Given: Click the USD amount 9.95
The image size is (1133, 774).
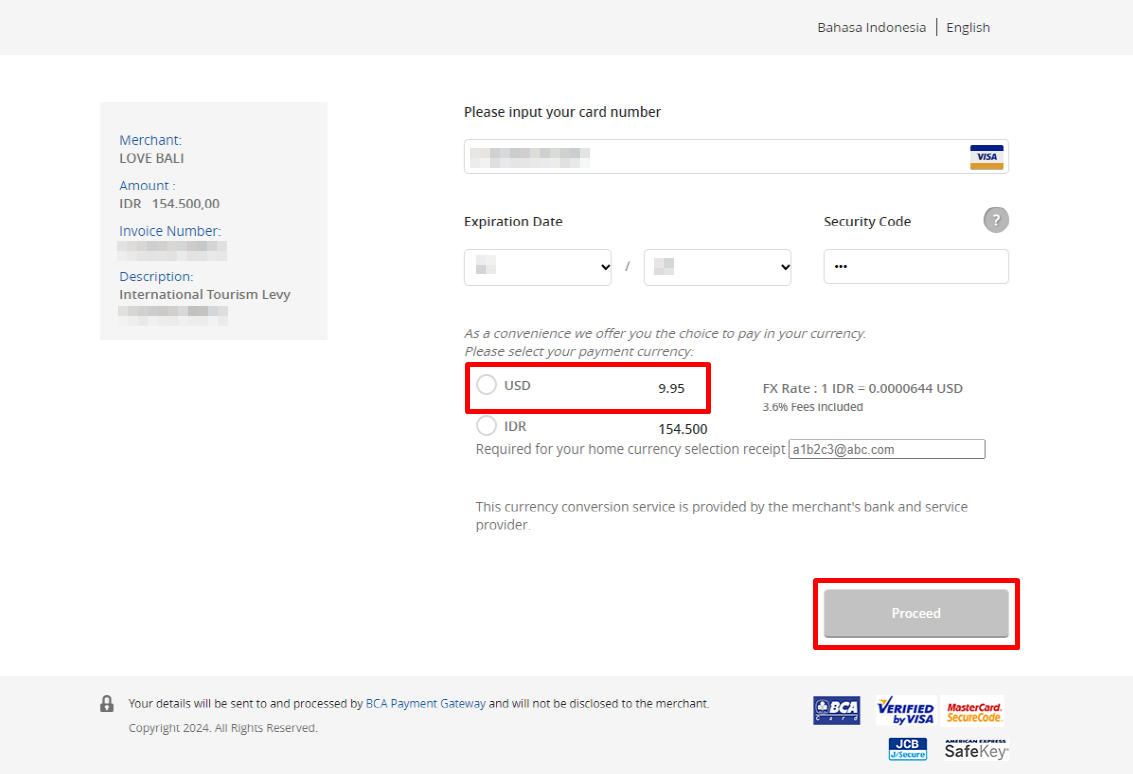Looking at the screenshot, I should 671,389.
